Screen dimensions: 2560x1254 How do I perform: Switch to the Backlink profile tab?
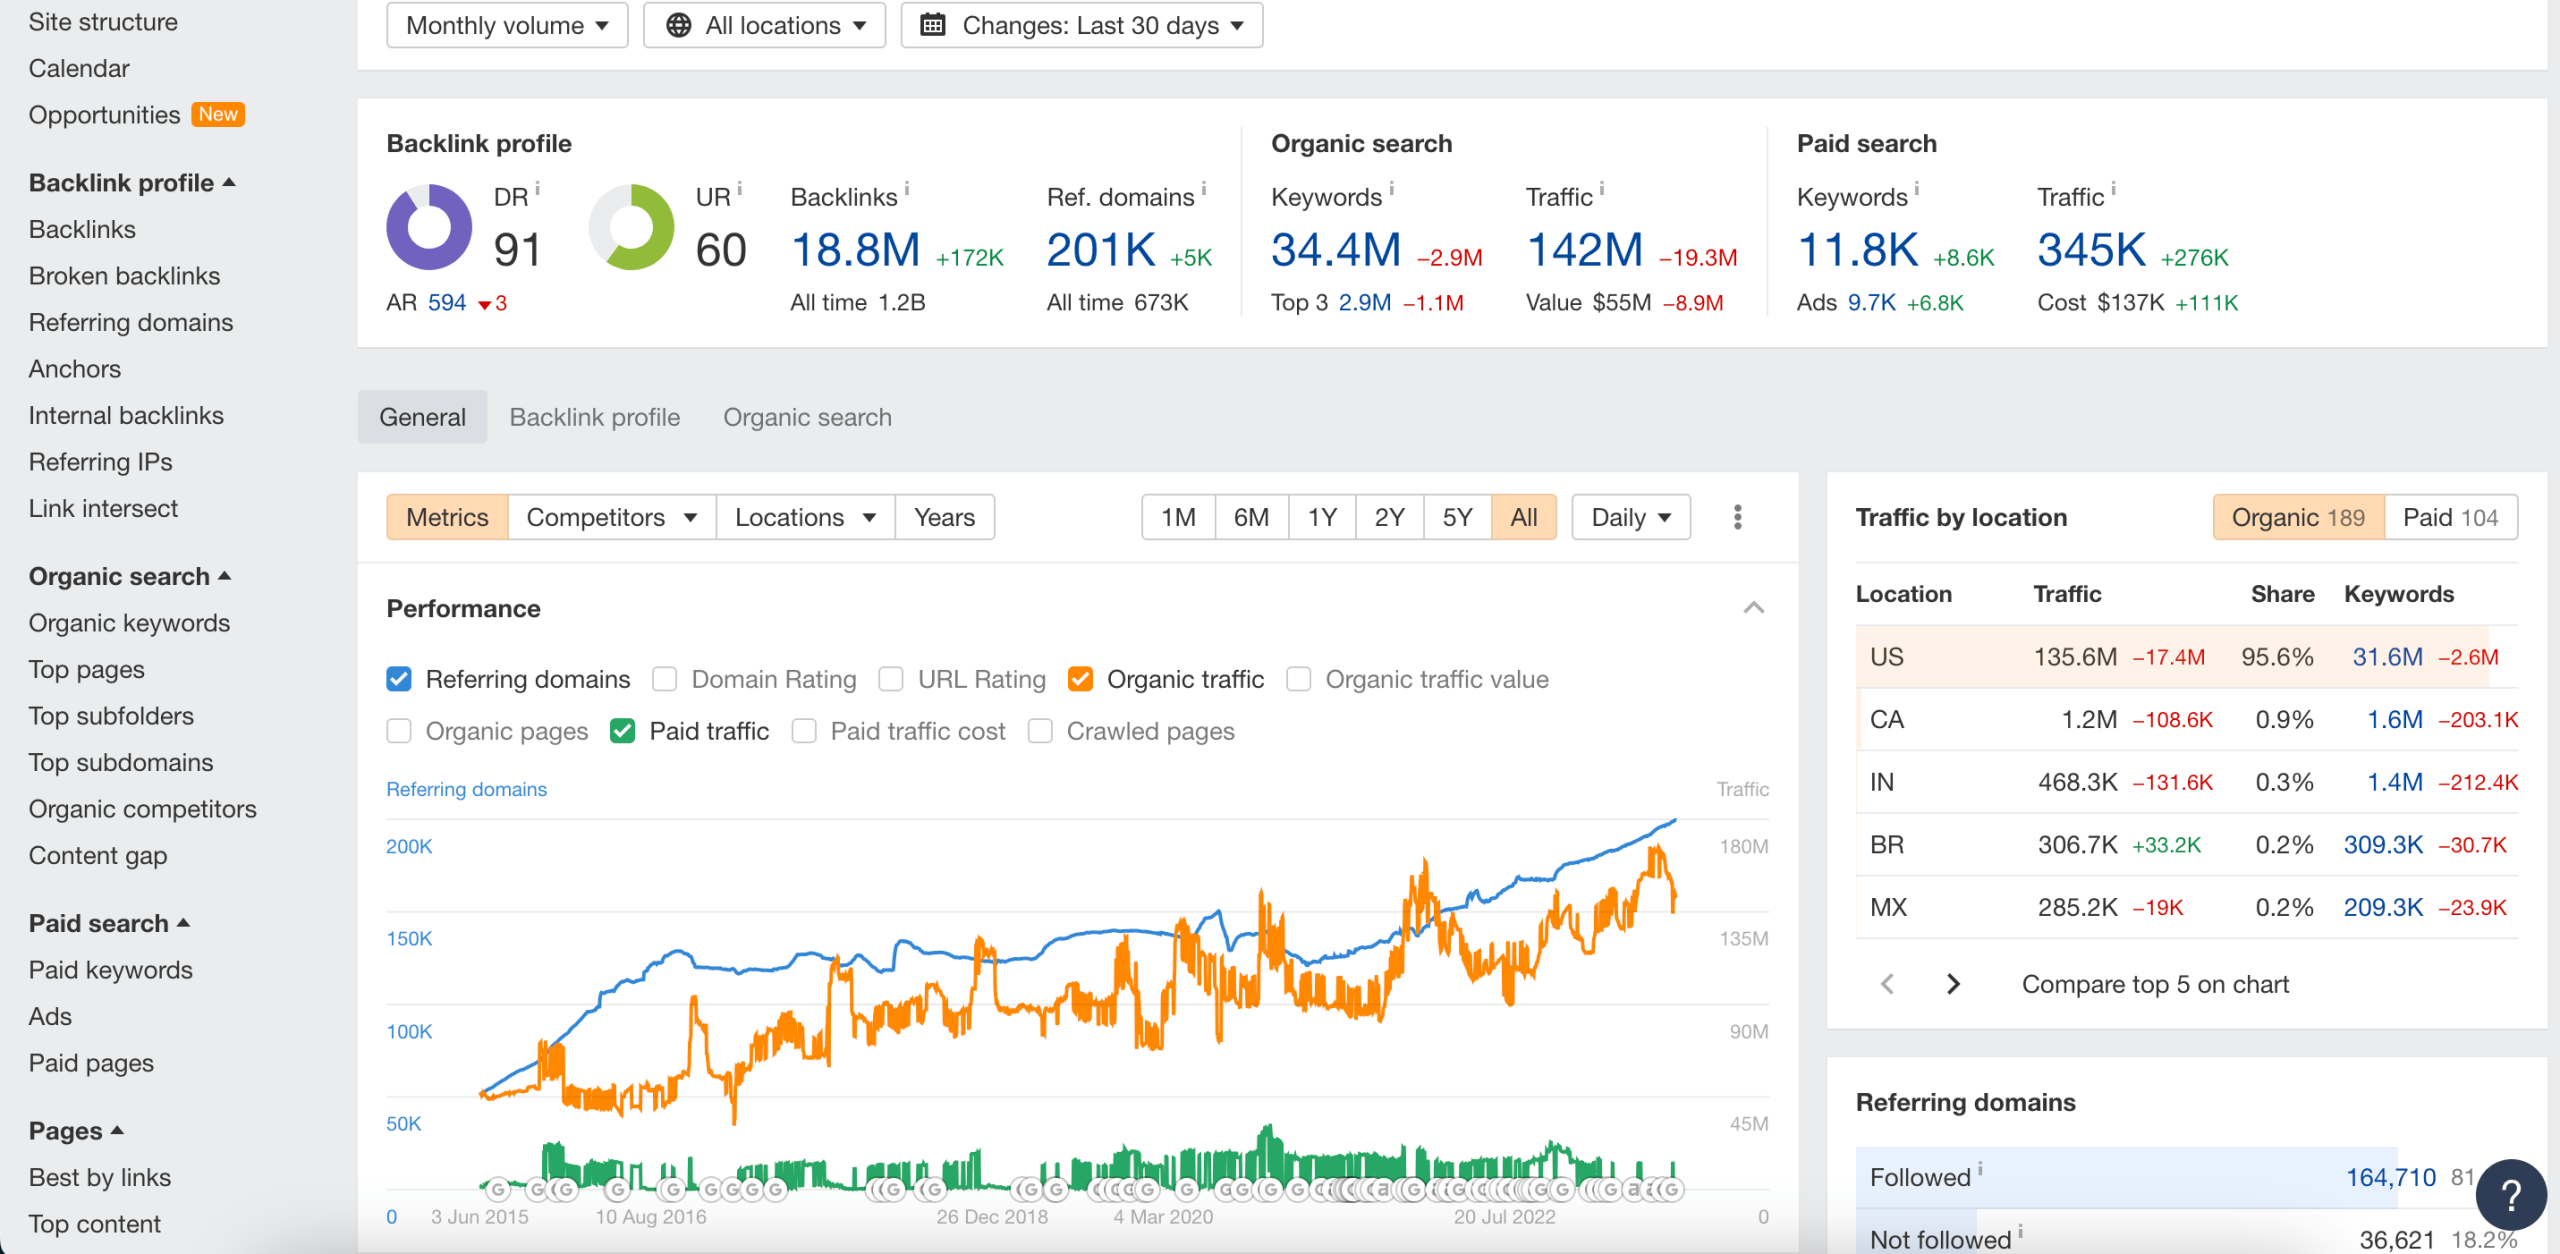pos(595,417)
